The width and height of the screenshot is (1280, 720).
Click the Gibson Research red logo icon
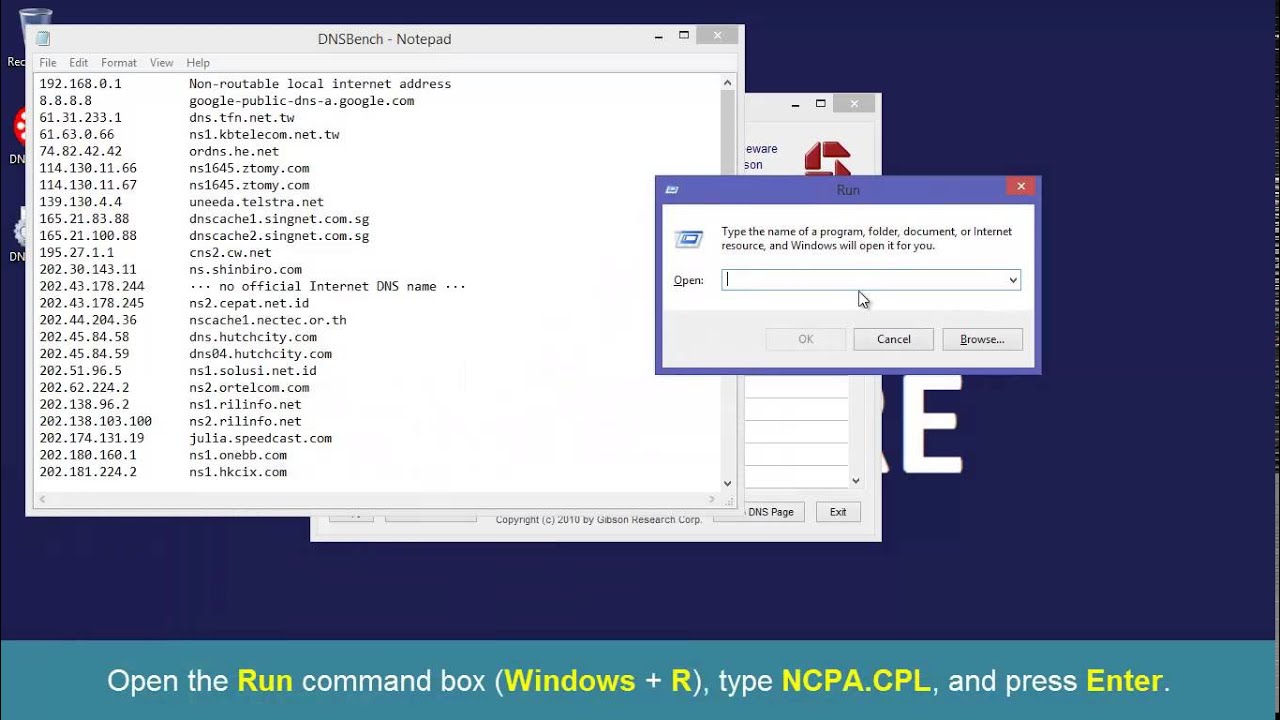[828, 158]
